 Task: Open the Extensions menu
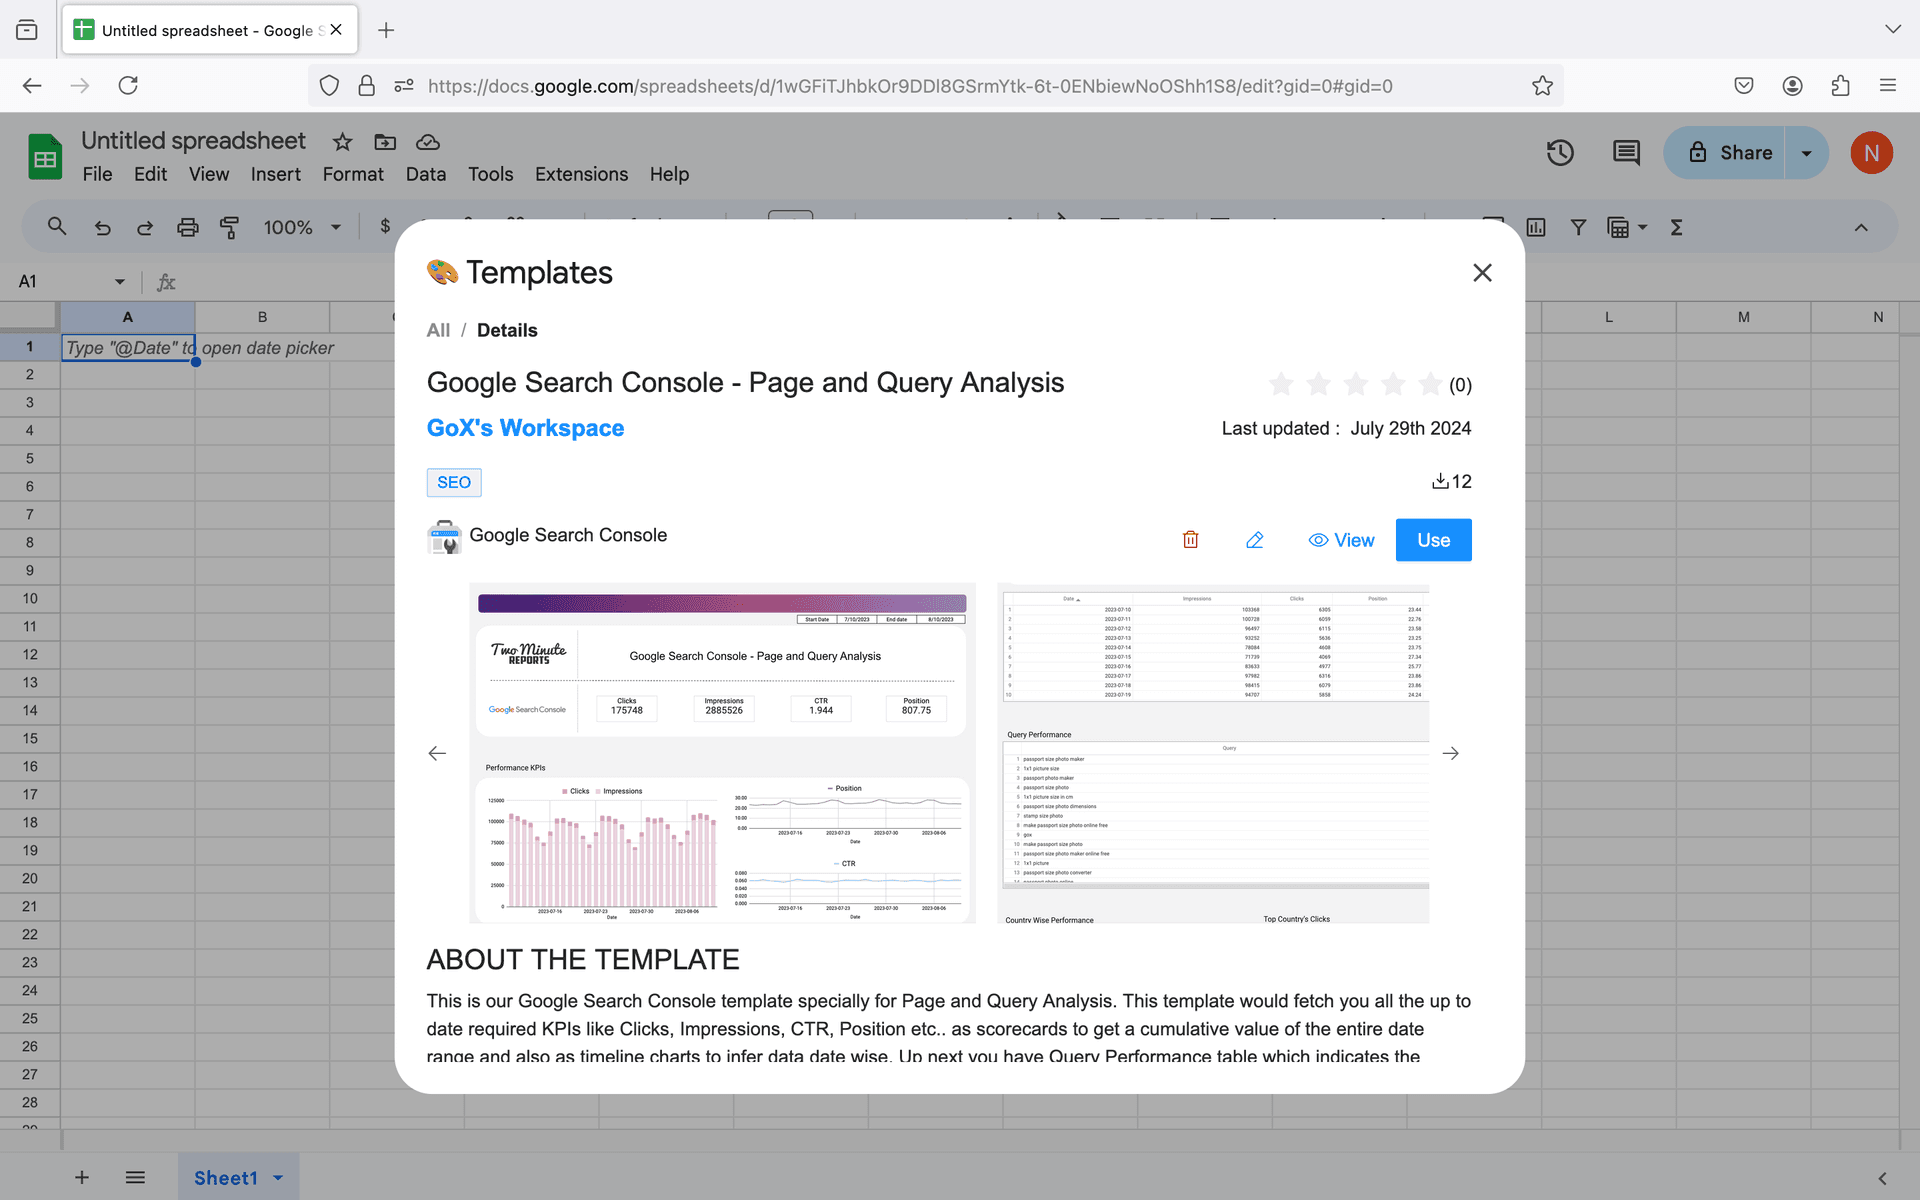click(581, 174)
